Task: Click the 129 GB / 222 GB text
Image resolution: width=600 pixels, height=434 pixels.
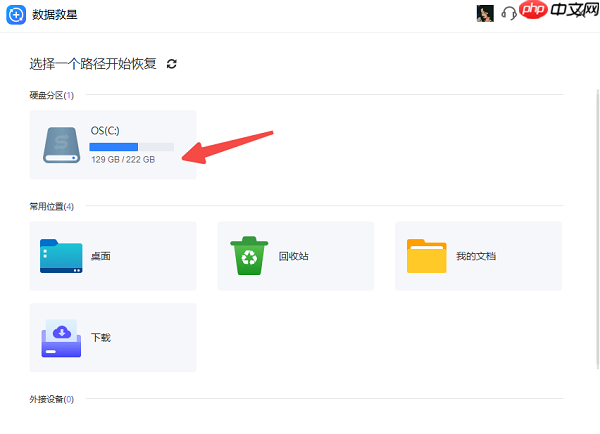Action: click(x=123, y=160)
